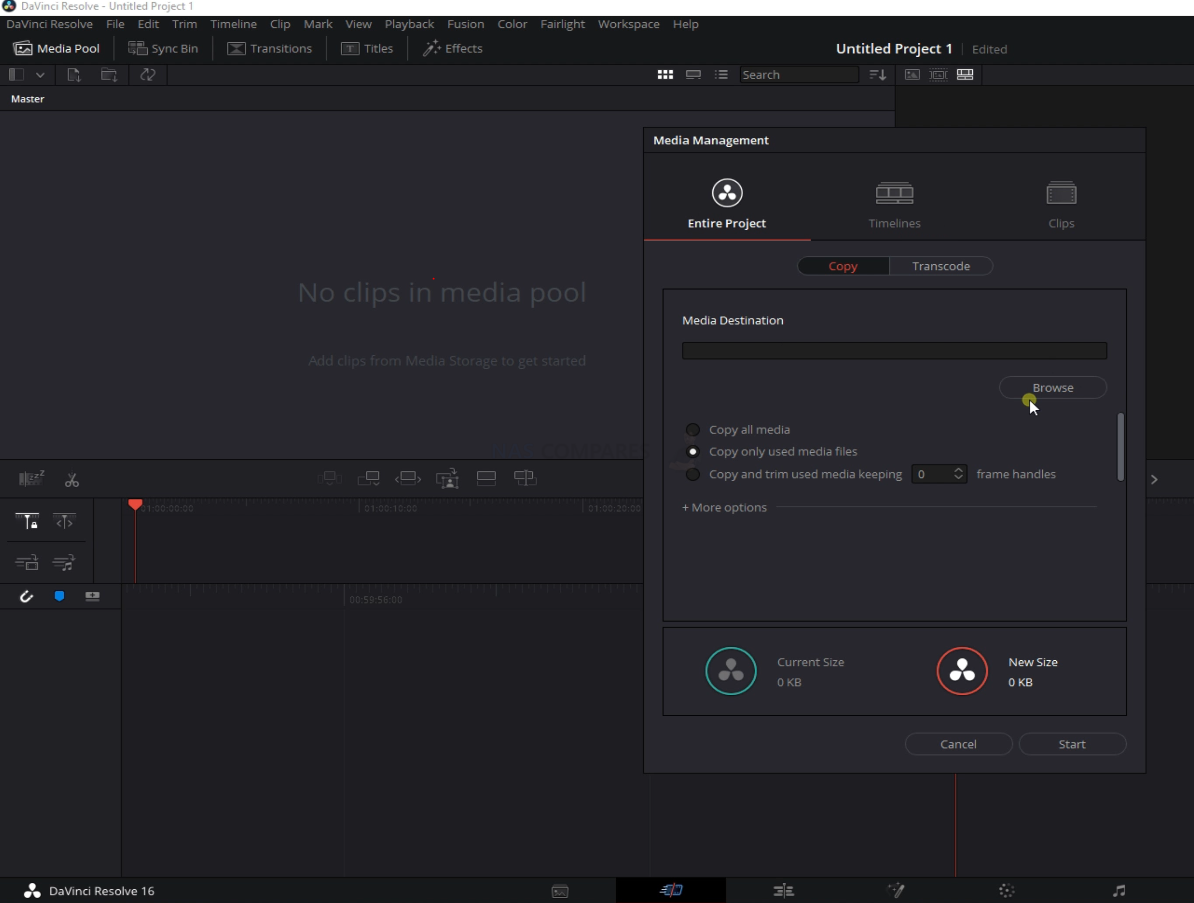Click the blue marker icon
Screen dimensions: 1194x903
click(59, 596)
